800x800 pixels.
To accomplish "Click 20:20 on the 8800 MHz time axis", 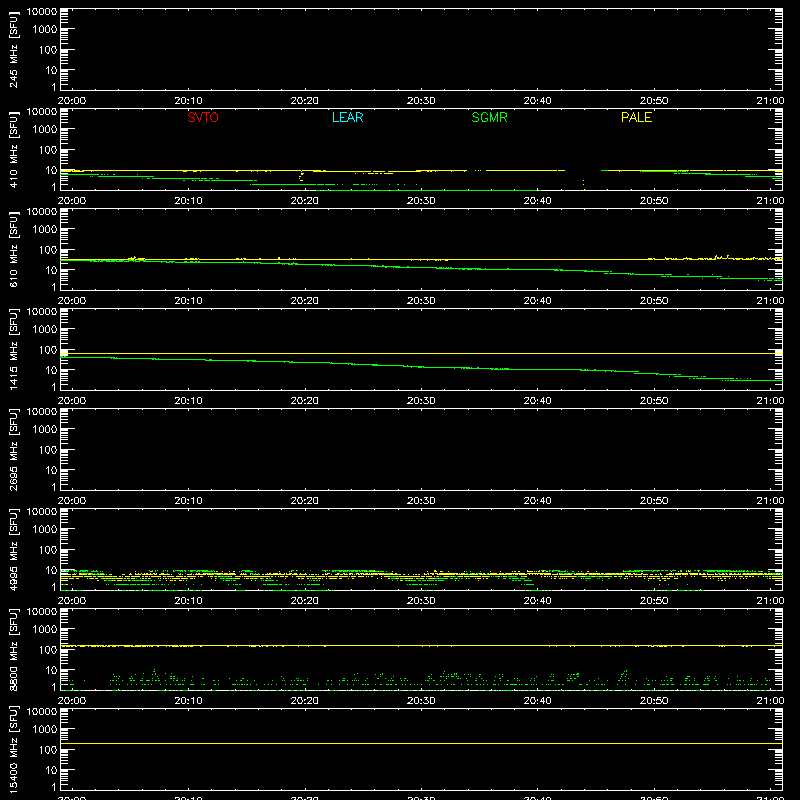I will pos(305,701).
